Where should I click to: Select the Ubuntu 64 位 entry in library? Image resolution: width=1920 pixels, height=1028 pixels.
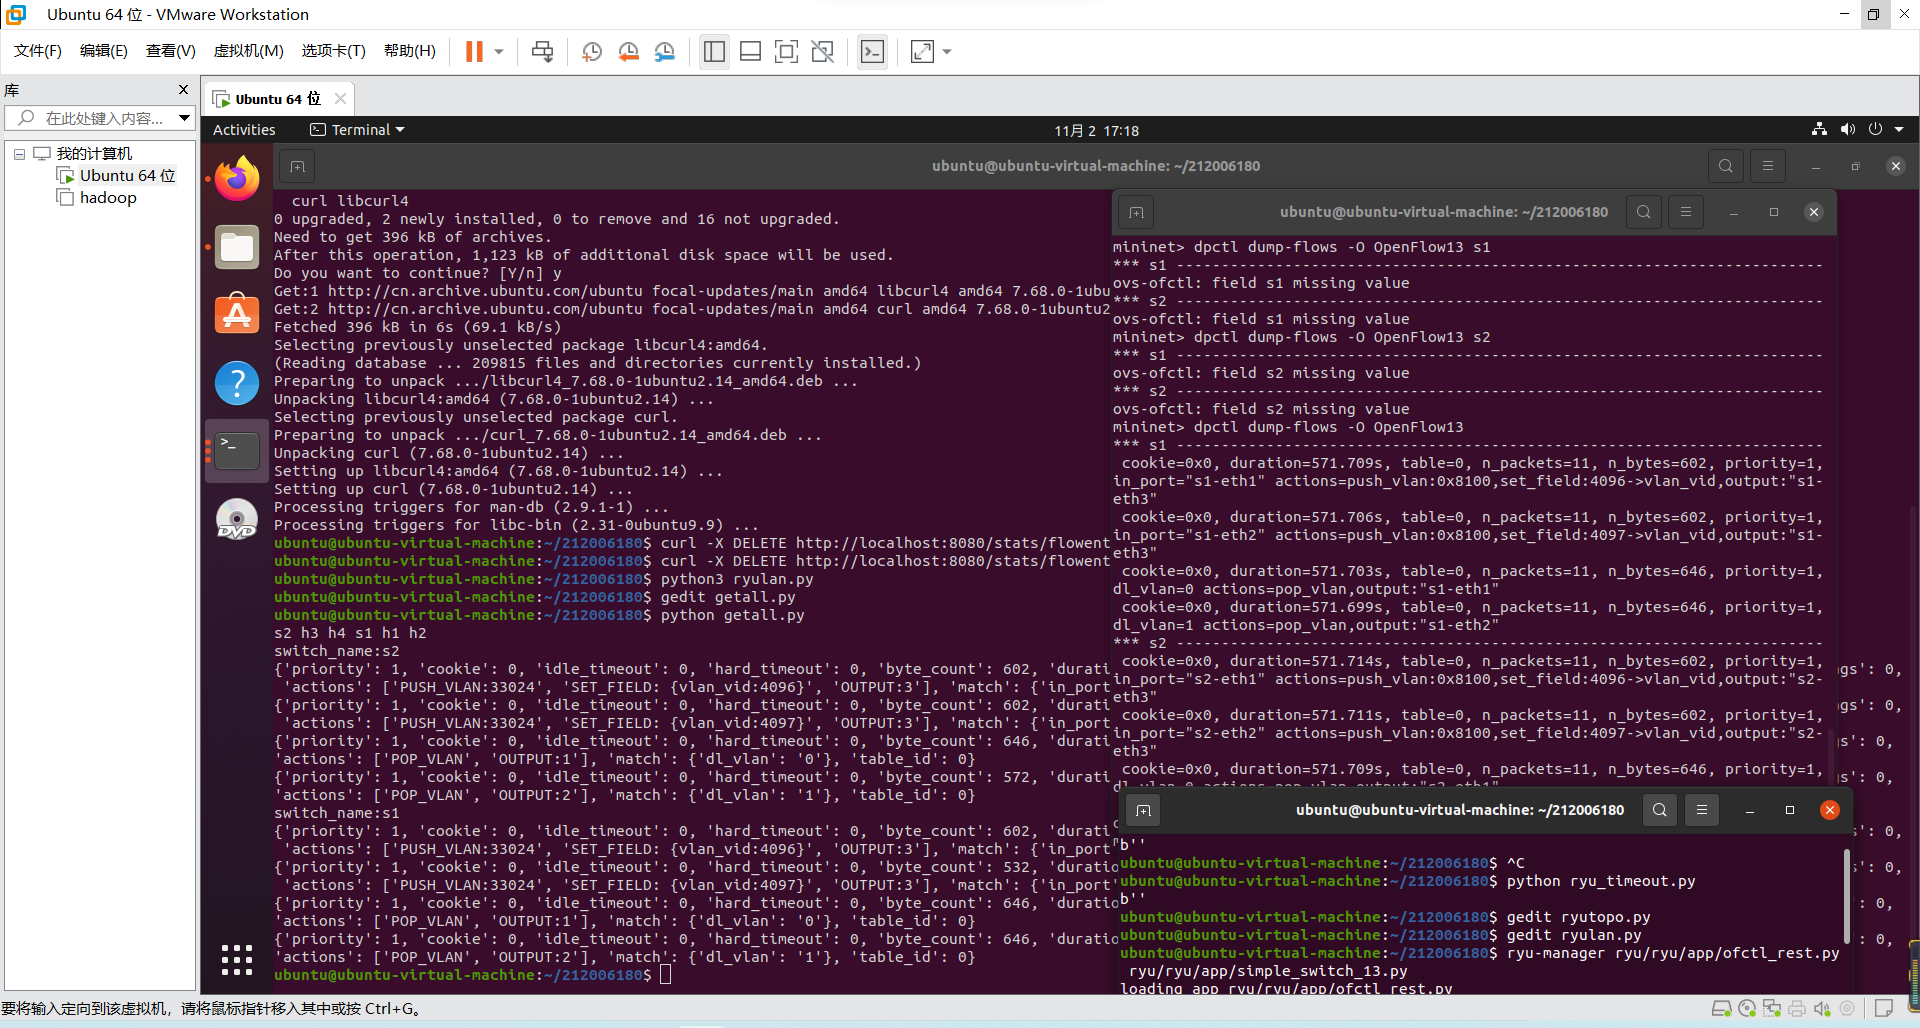(x=116, y=176)
